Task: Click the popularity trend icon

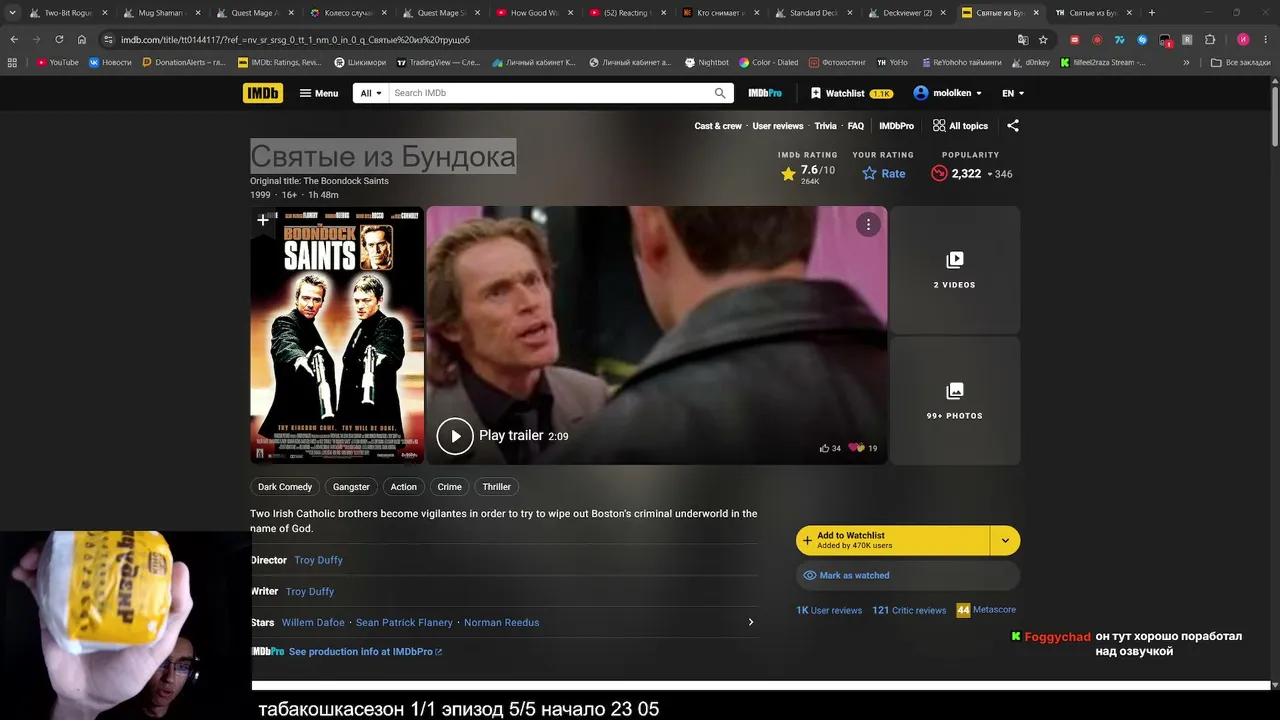Action: tap(939, 173)
